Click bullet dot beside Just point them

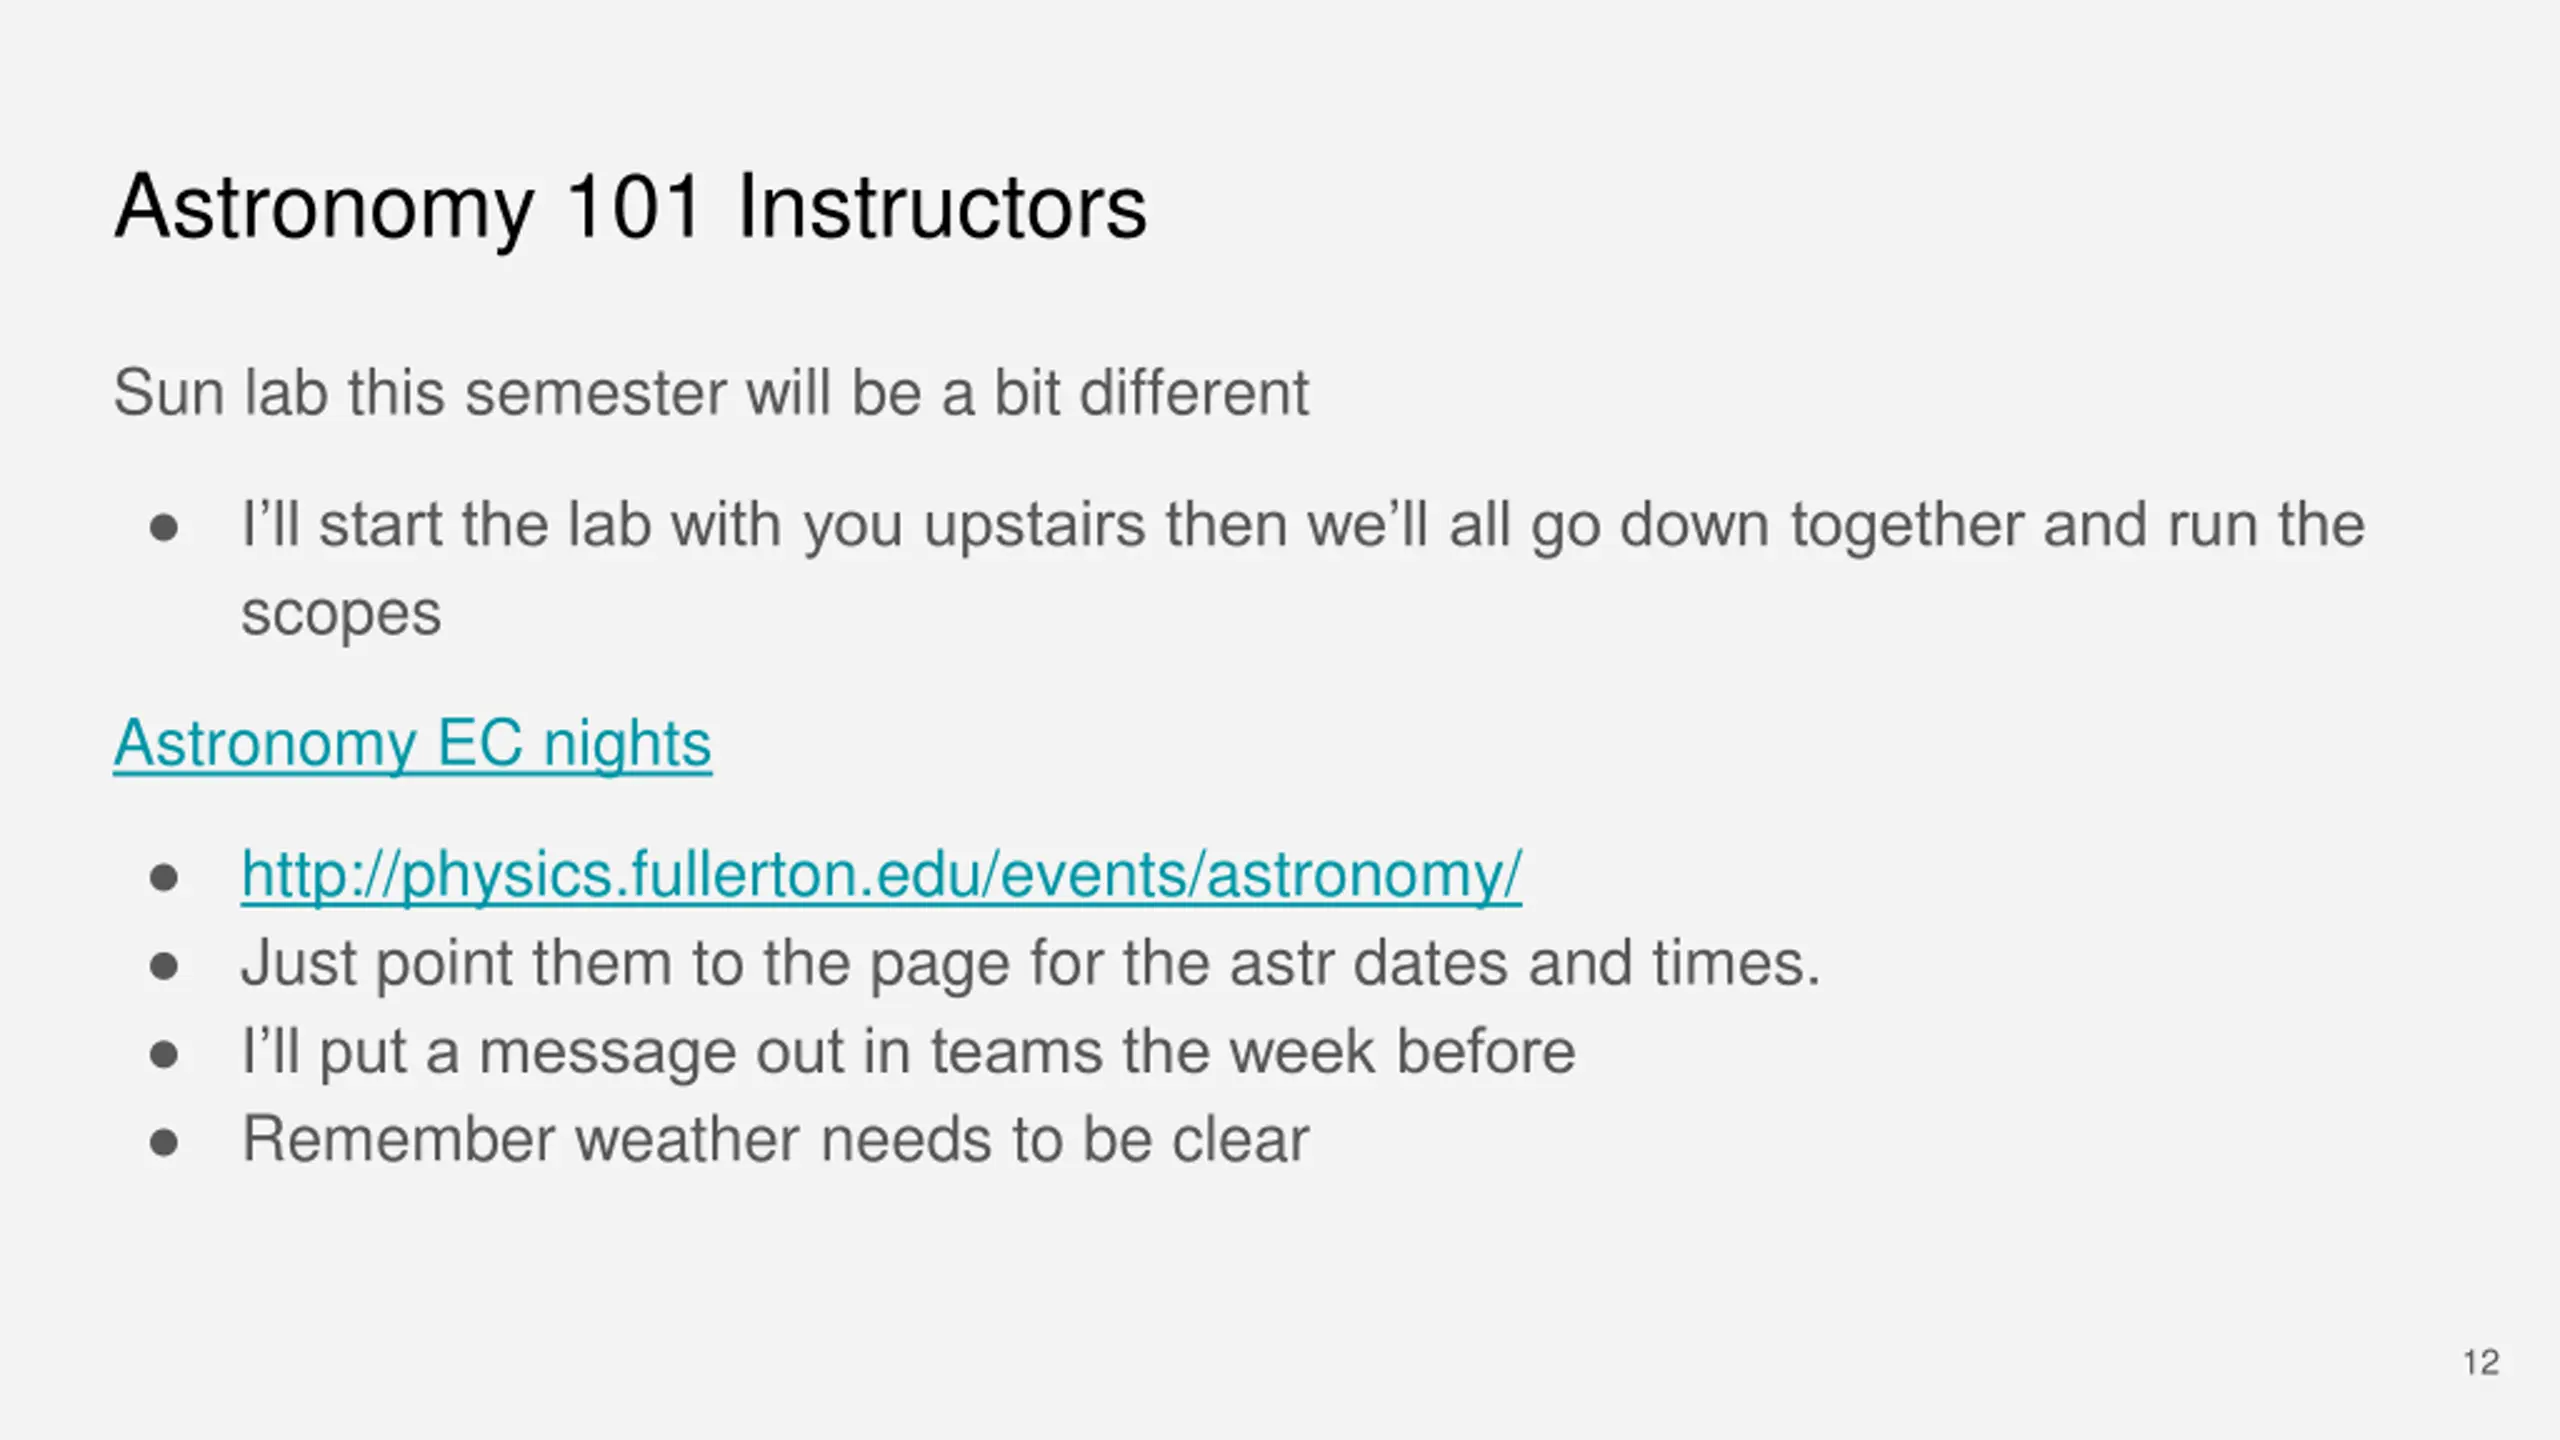click(164, 966)
